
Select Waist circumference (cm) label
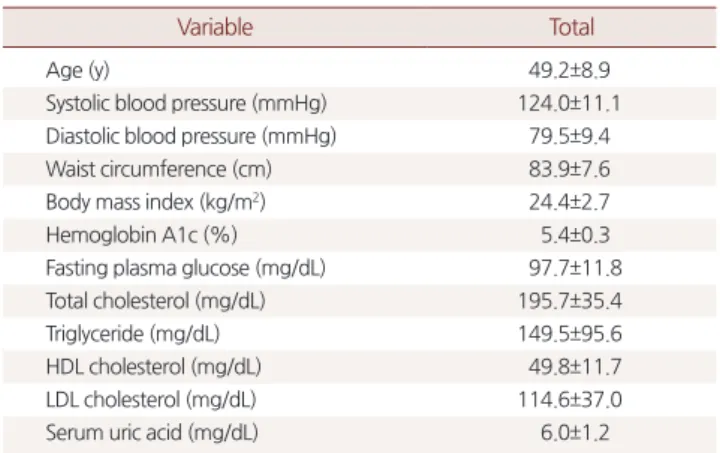point(159,169)
